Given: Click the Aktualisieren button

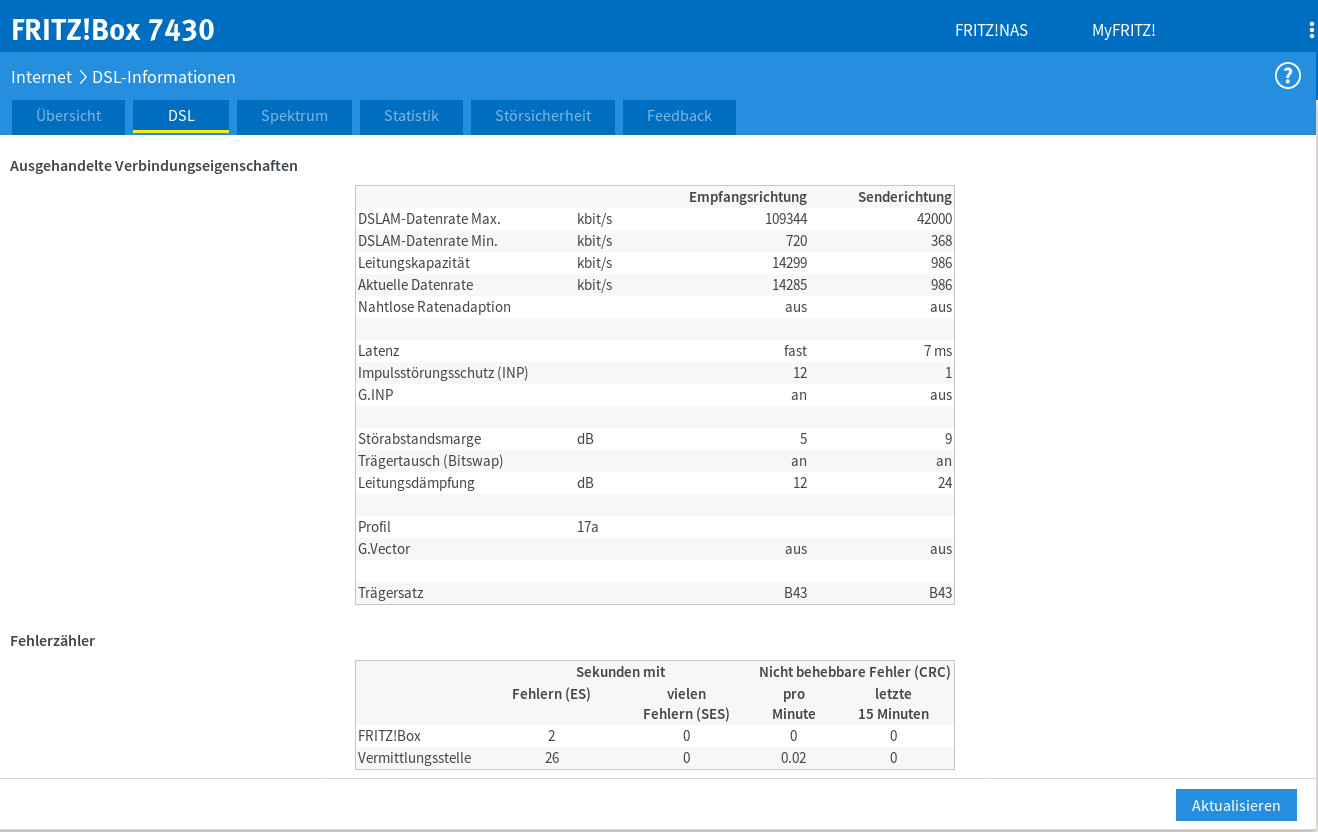Looking at the screenshot, I should [1236, 805].
